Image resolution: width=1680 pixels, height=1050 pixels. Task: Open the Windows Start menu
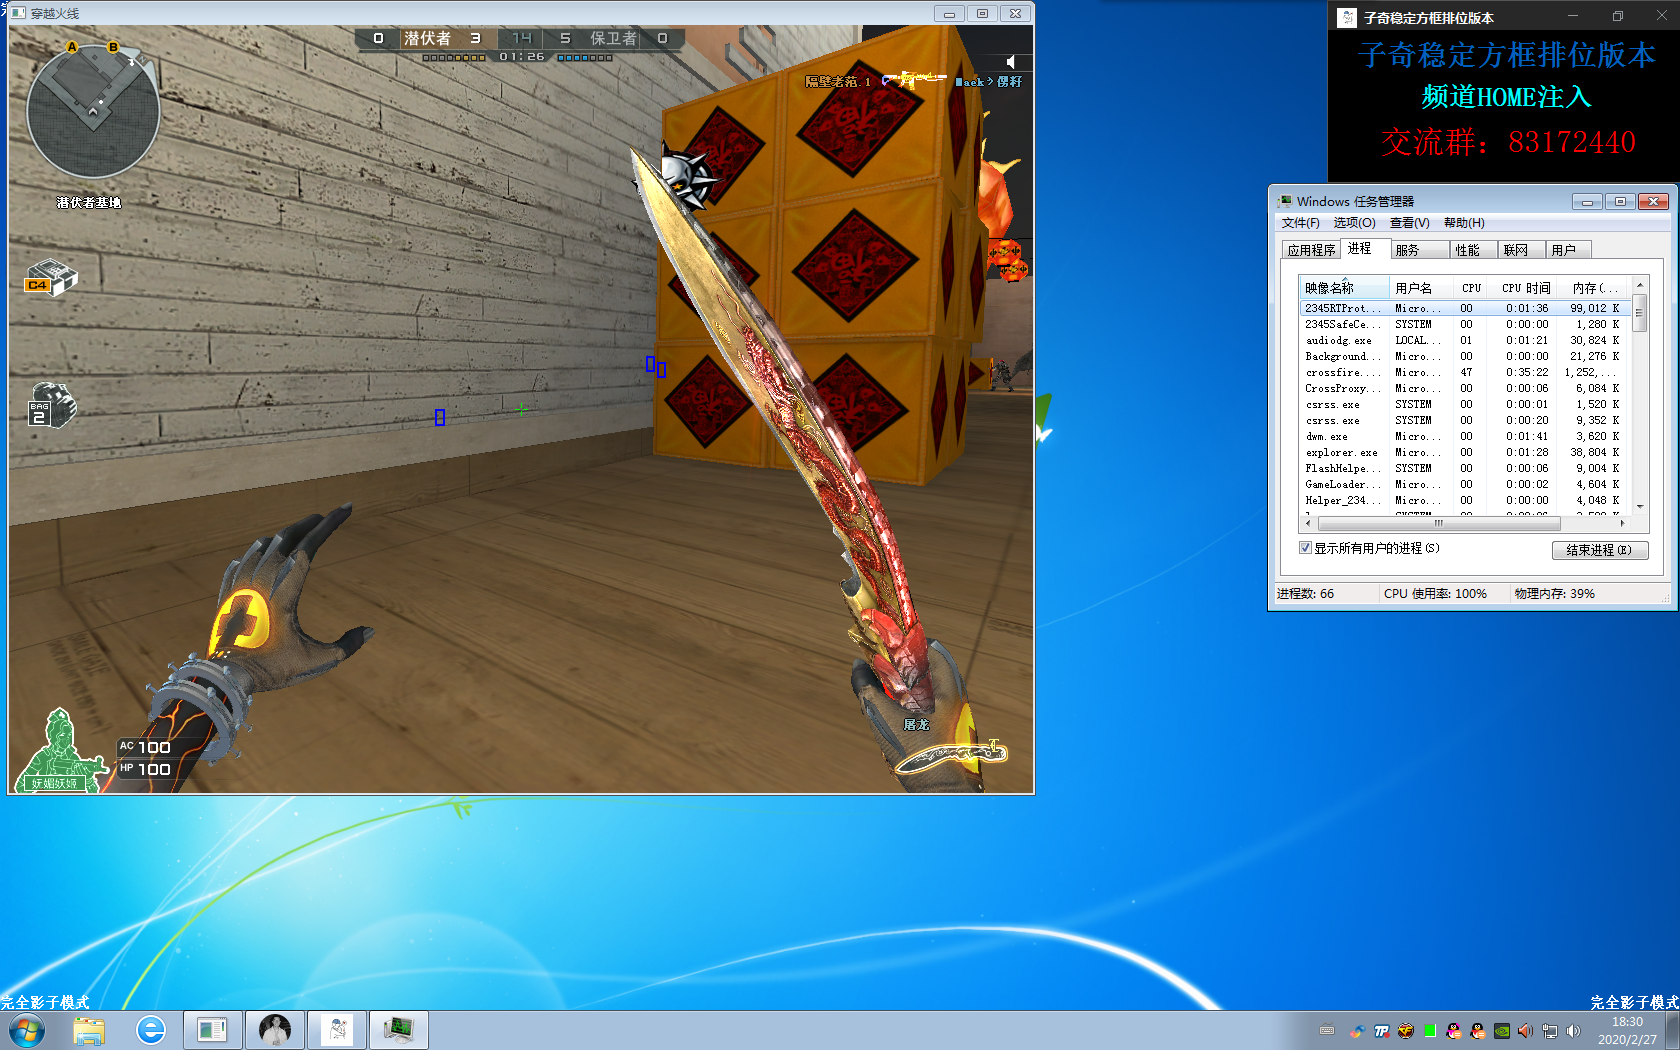coord(26,1030)
